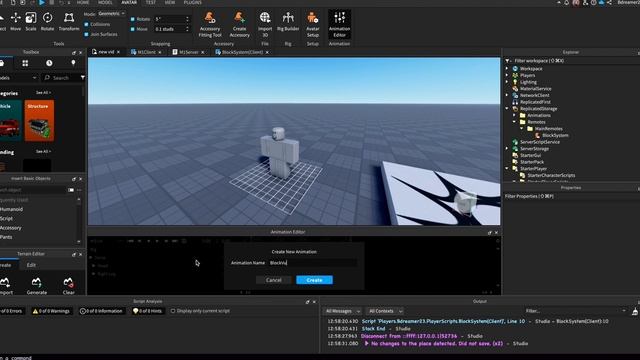Click the blue Play button in title bar
Image resolution: width=640 pixels, height=360 pixels.
pos(42,2)
